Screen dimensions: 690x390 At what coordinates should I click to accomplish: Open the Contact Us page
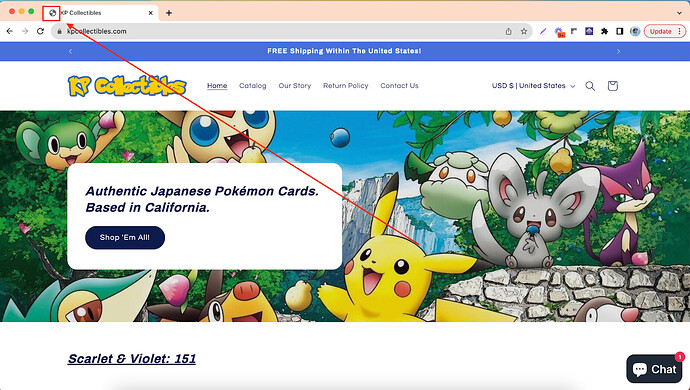[399, 86]
